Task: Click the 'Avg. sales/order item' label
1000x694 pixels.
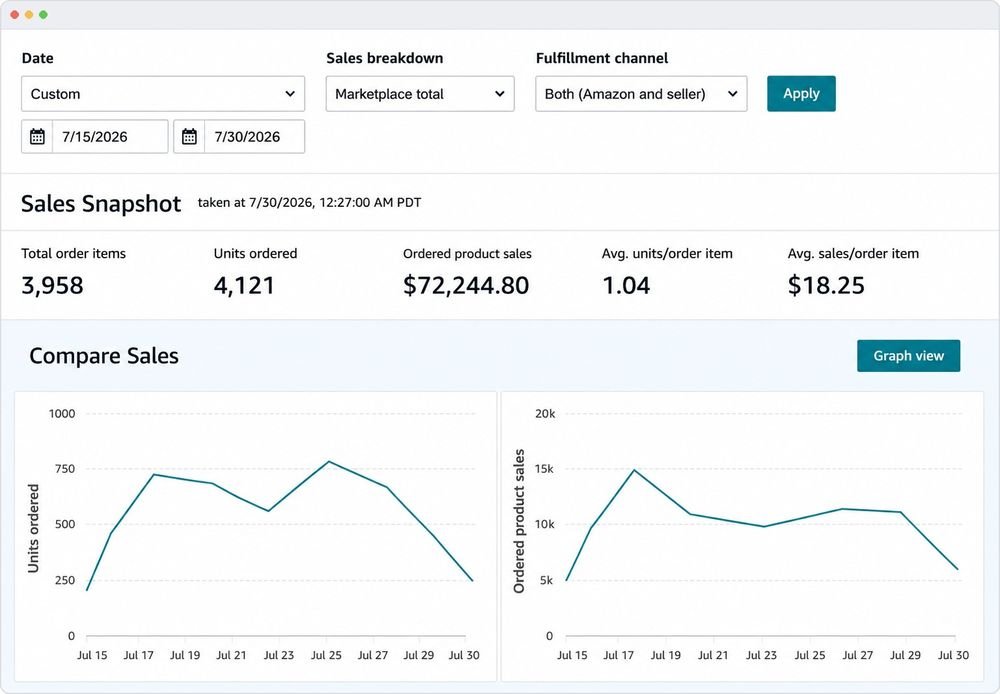Action: (x=853, y=253)
